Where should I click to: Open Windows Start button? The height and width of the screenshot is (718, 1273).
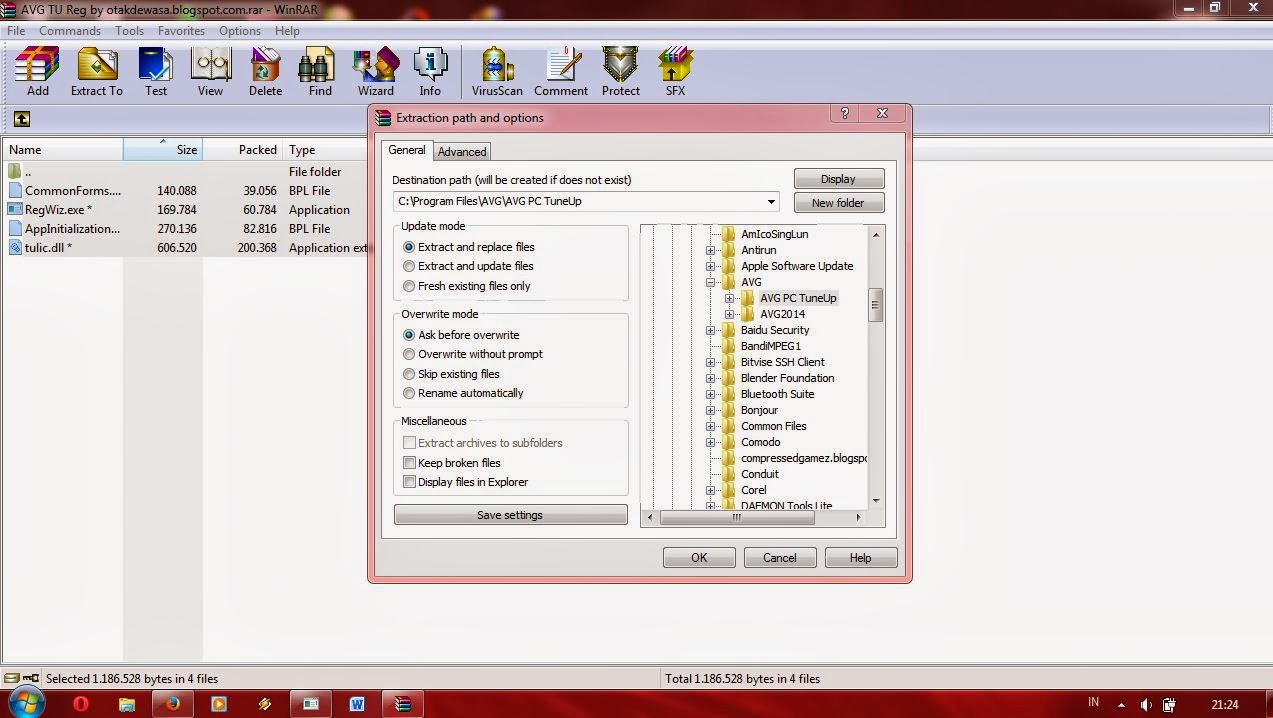click(x=27, y=704)
